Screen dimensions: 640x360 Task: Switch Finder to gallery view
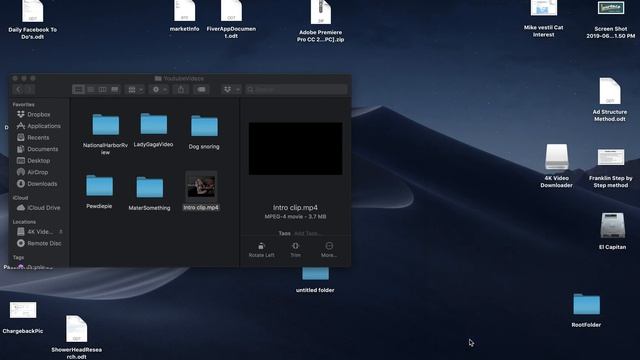pyautogui.click(x=115, y=89)
